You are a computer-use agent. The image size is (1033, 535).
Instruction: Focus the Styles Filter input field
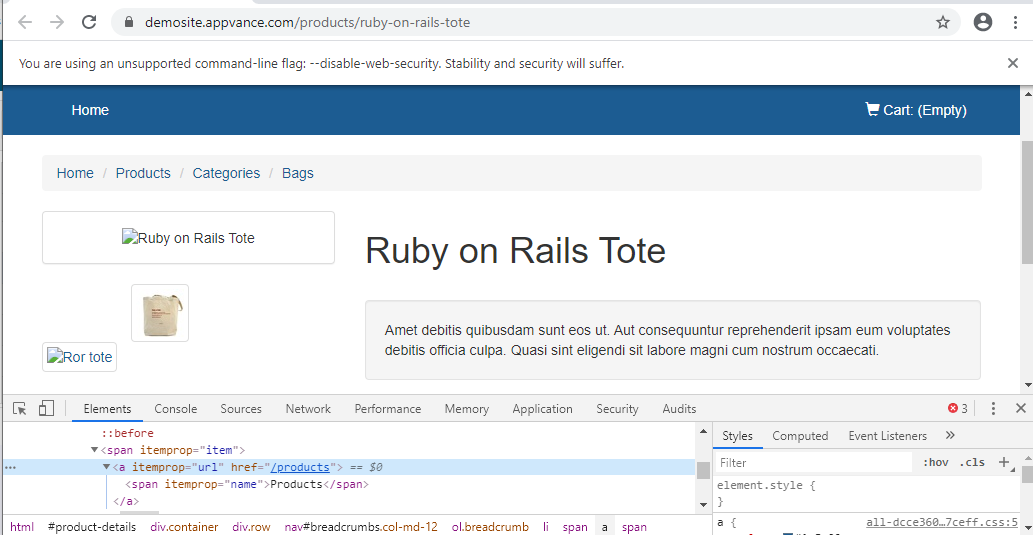(x=814, y=463)
